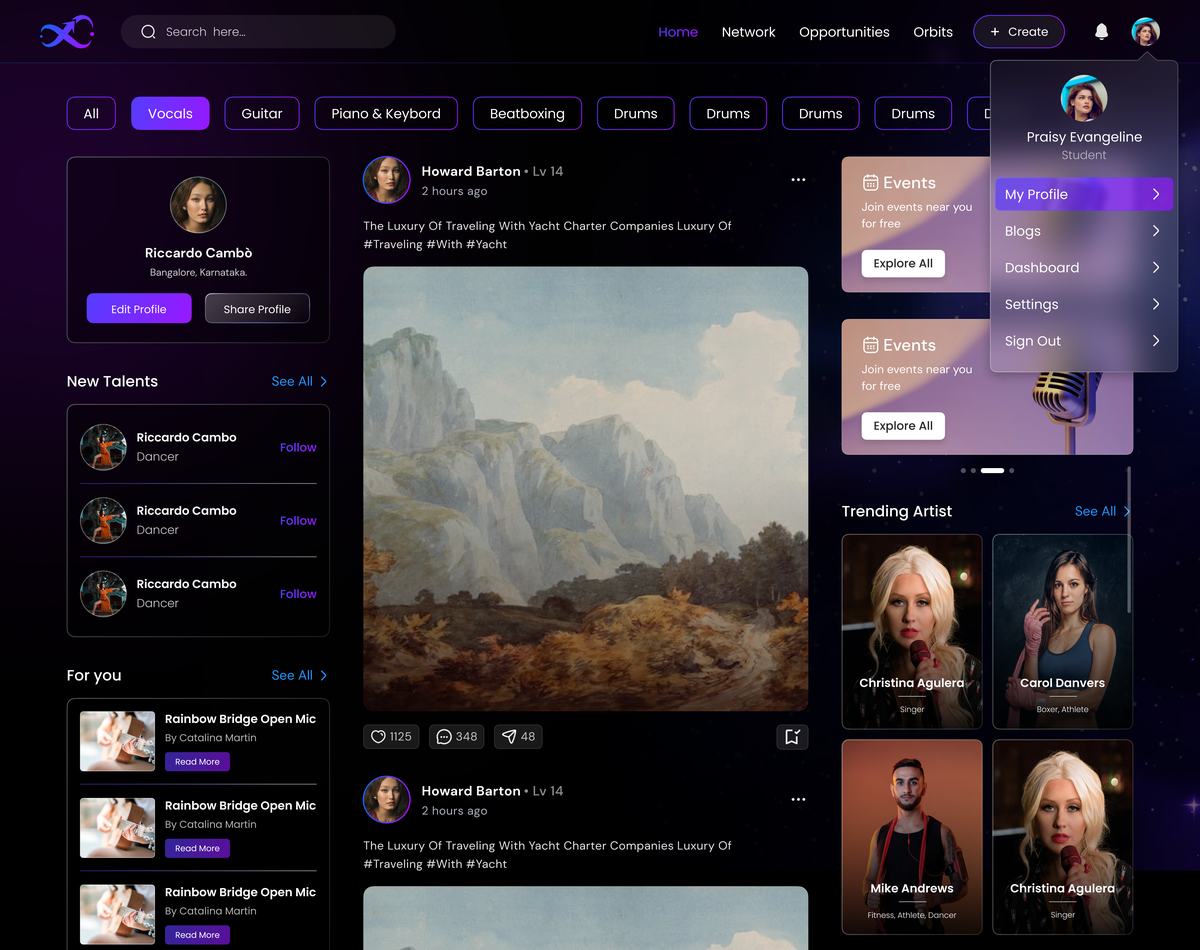Viewport: 1200px width, 950px height.
Task: Open comments showing 348
Action: 457,737
